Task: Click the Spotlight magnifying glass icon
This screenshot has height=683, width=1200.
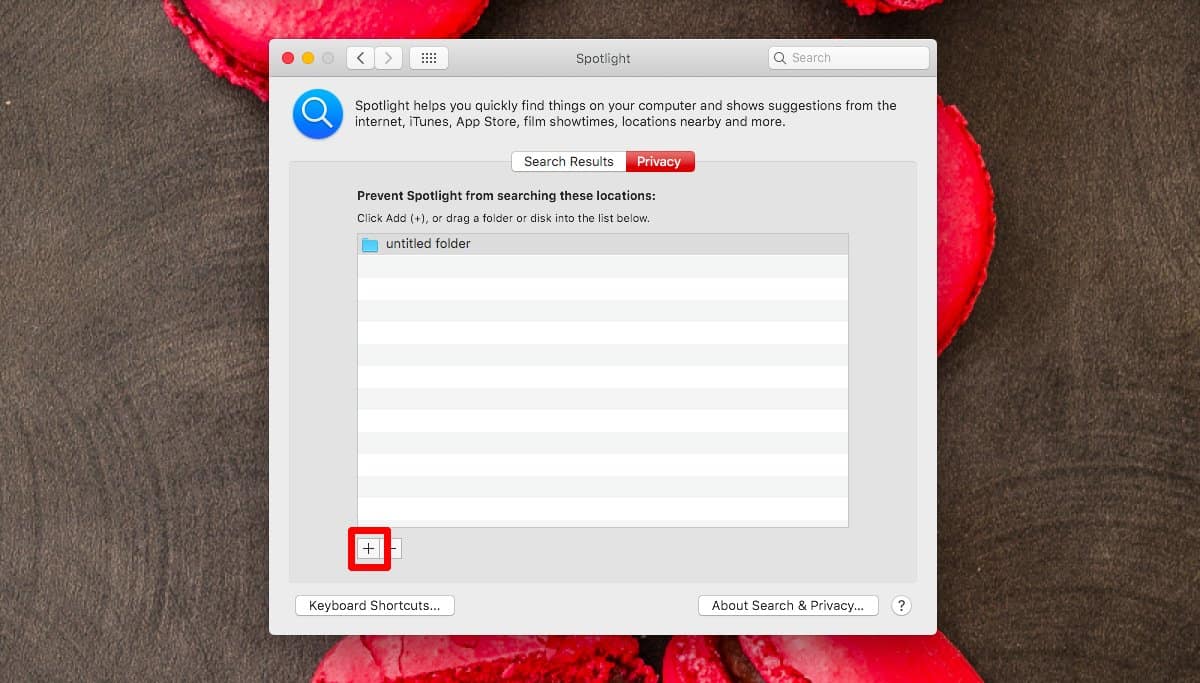Action: 317,113
